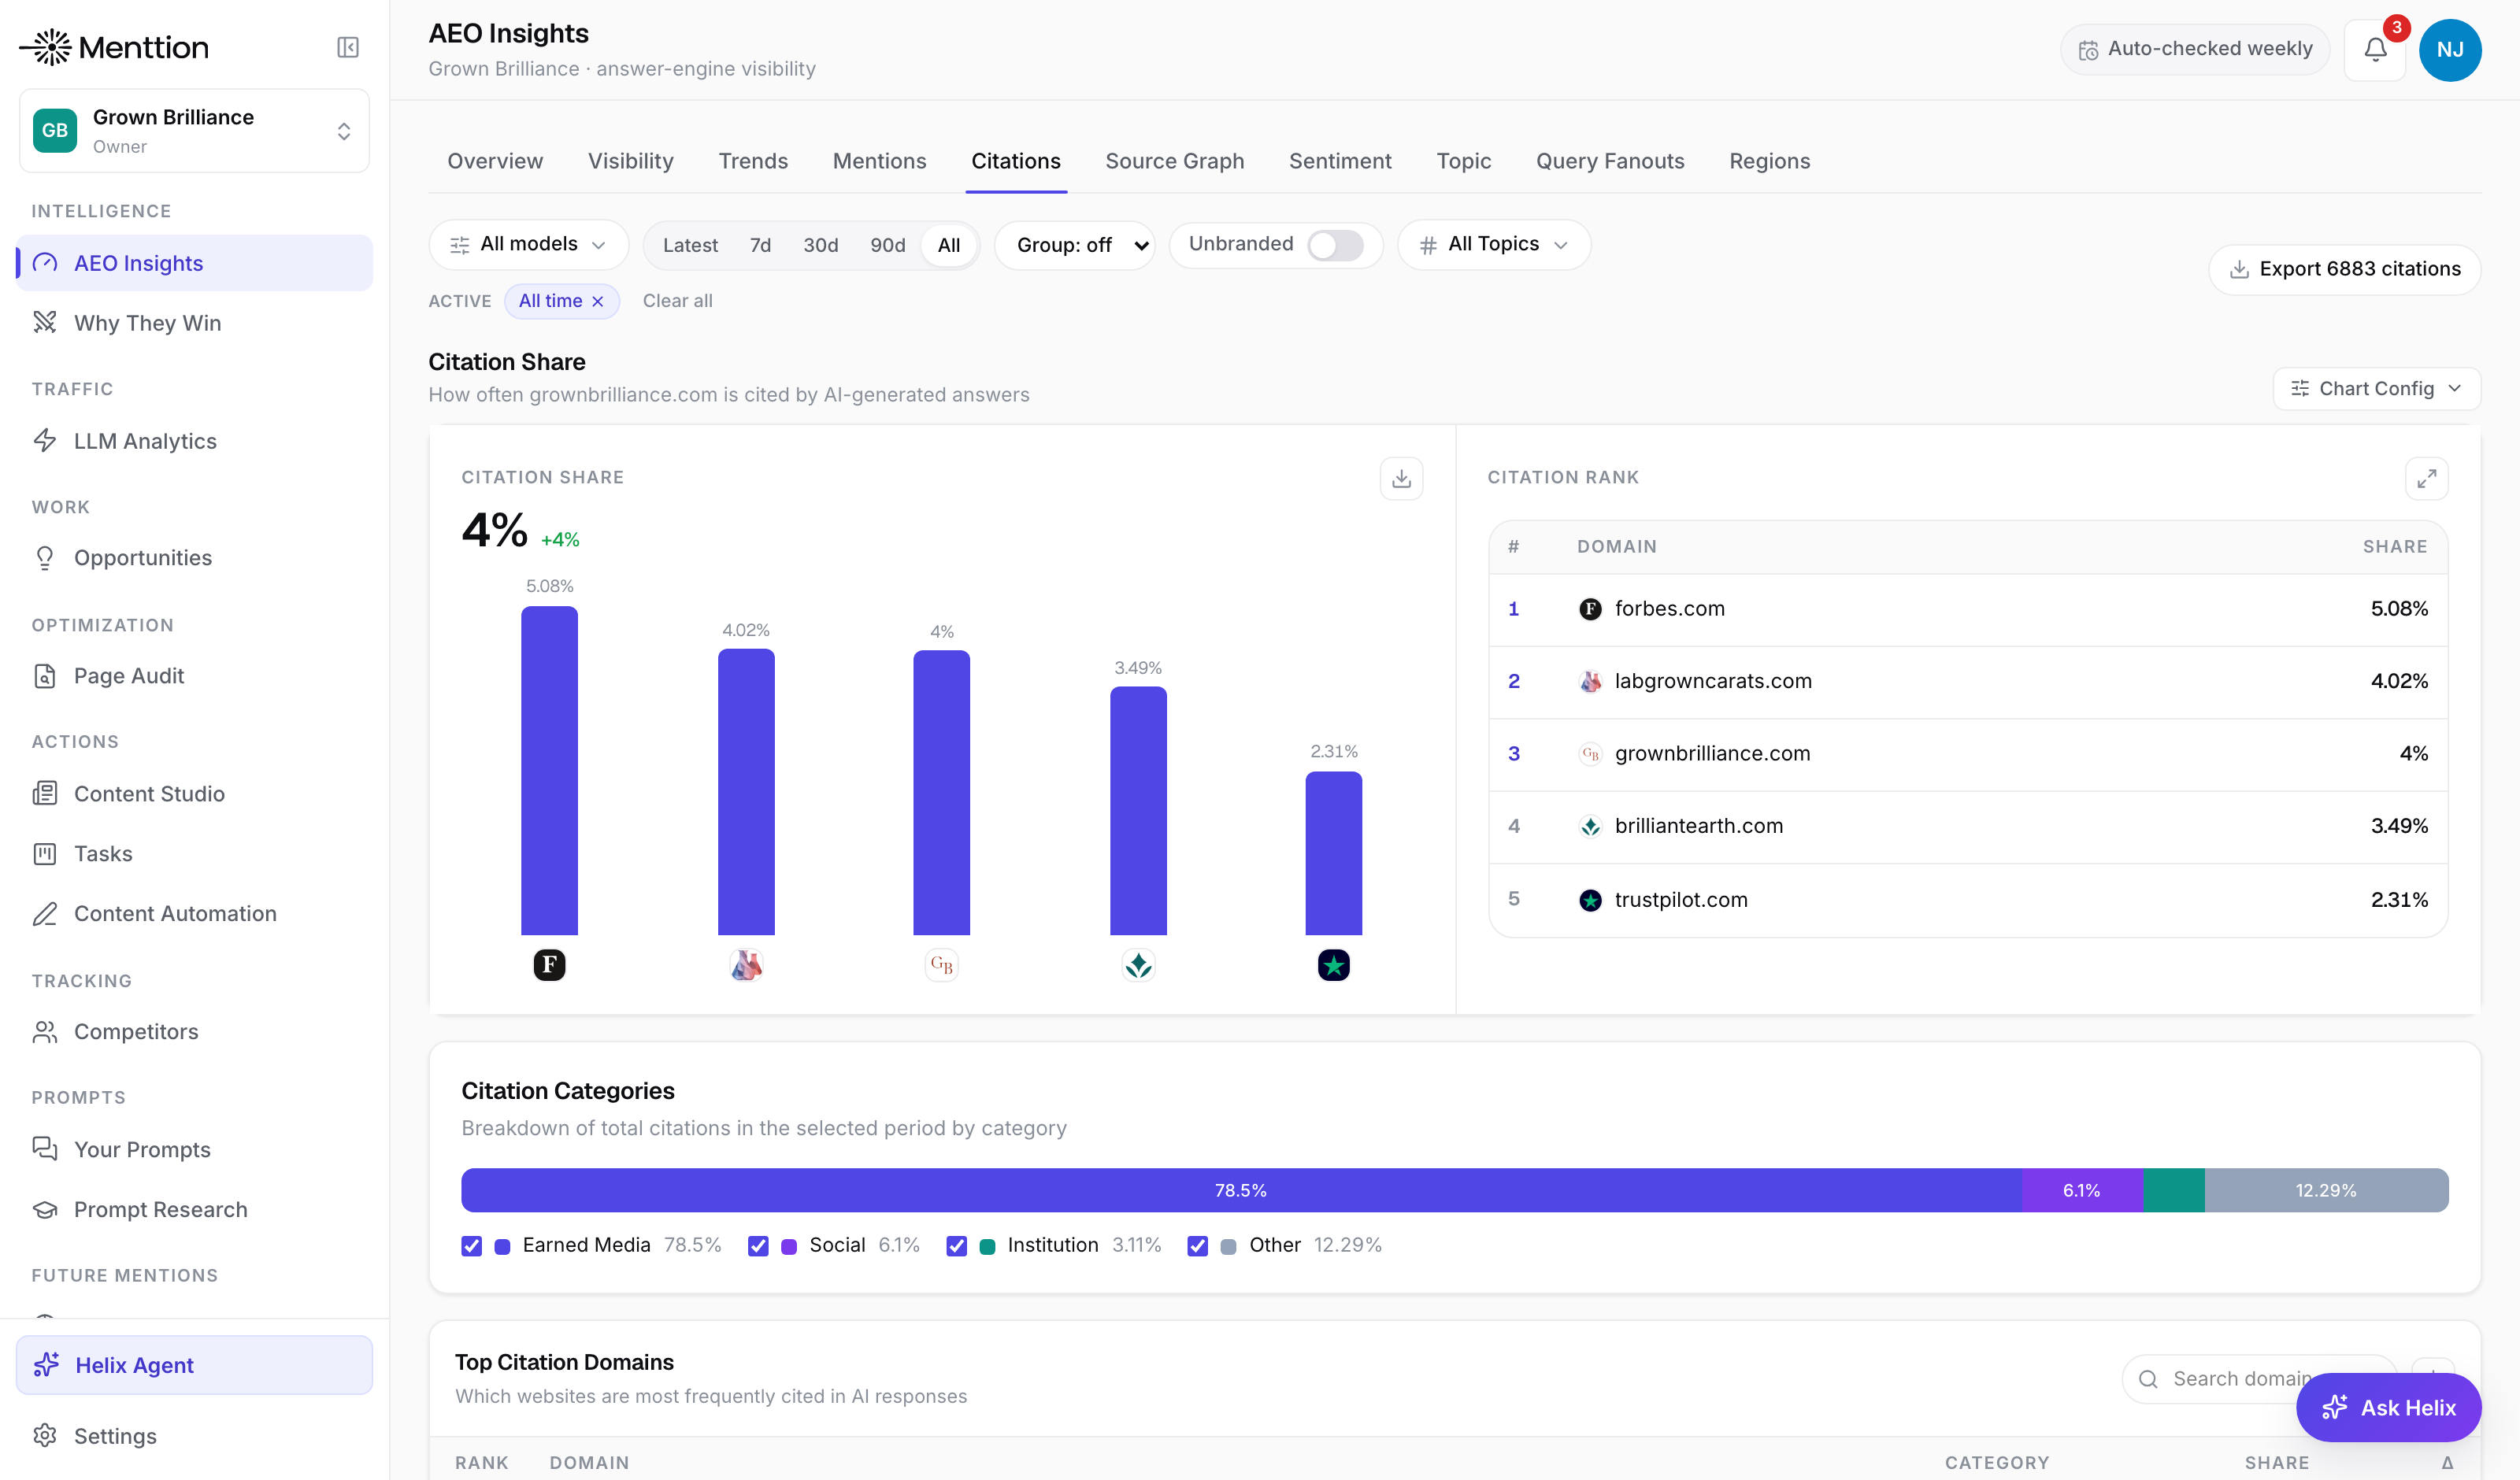Screen dimensions: 2520x1480
Task: Open Helix Agent
Action: click(x=195, y=1366)
